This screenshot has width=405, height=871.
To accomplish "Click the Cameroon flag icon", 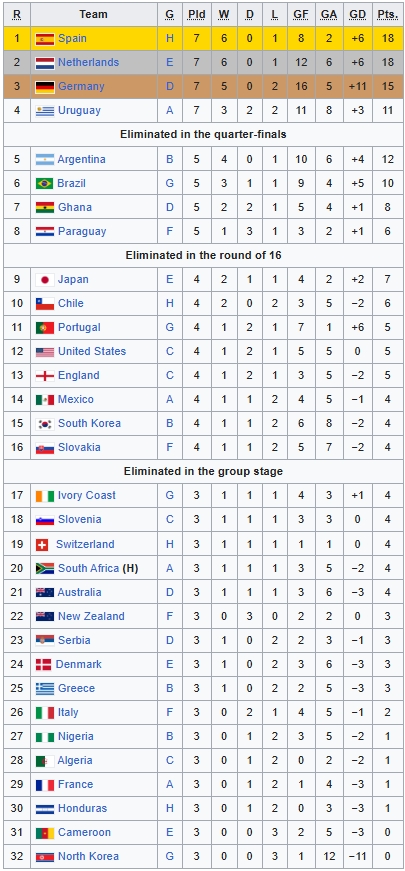I will click(x=44, y=832).
